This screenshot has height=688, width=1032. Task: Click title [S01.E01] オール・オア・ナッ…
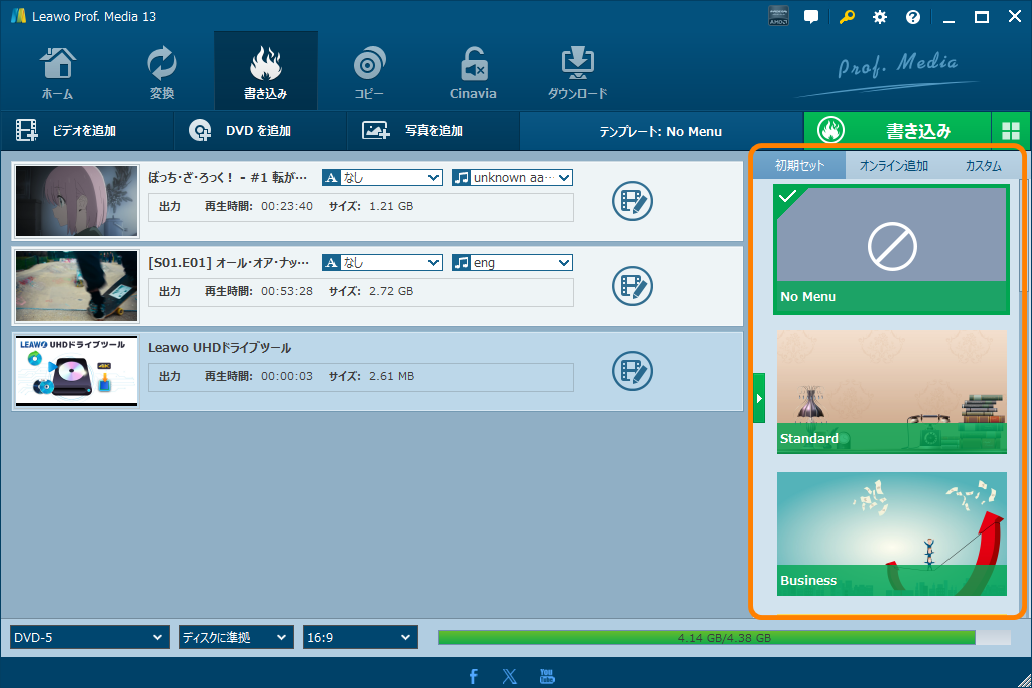coord(228,263)
